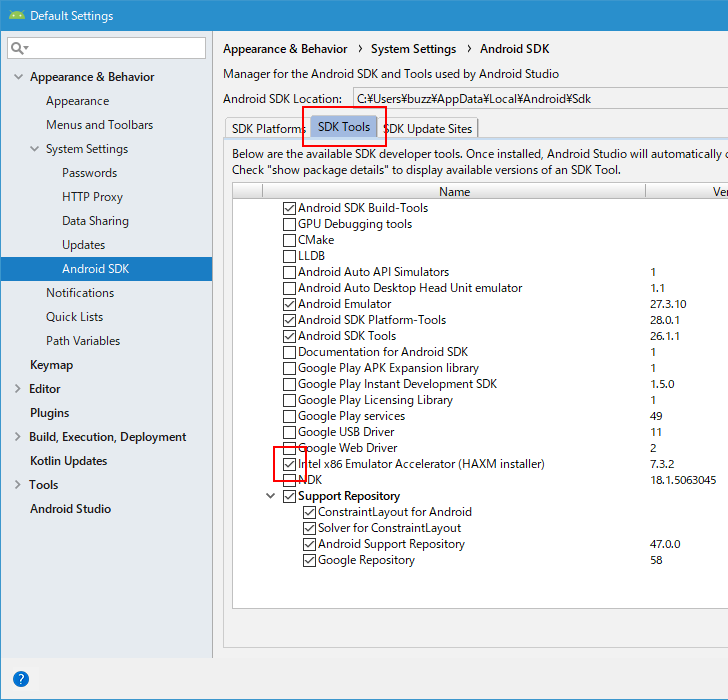The image size is (728, 700).
Task: Collapse Appearance & Behavior tree node
Action: [18, 77]
